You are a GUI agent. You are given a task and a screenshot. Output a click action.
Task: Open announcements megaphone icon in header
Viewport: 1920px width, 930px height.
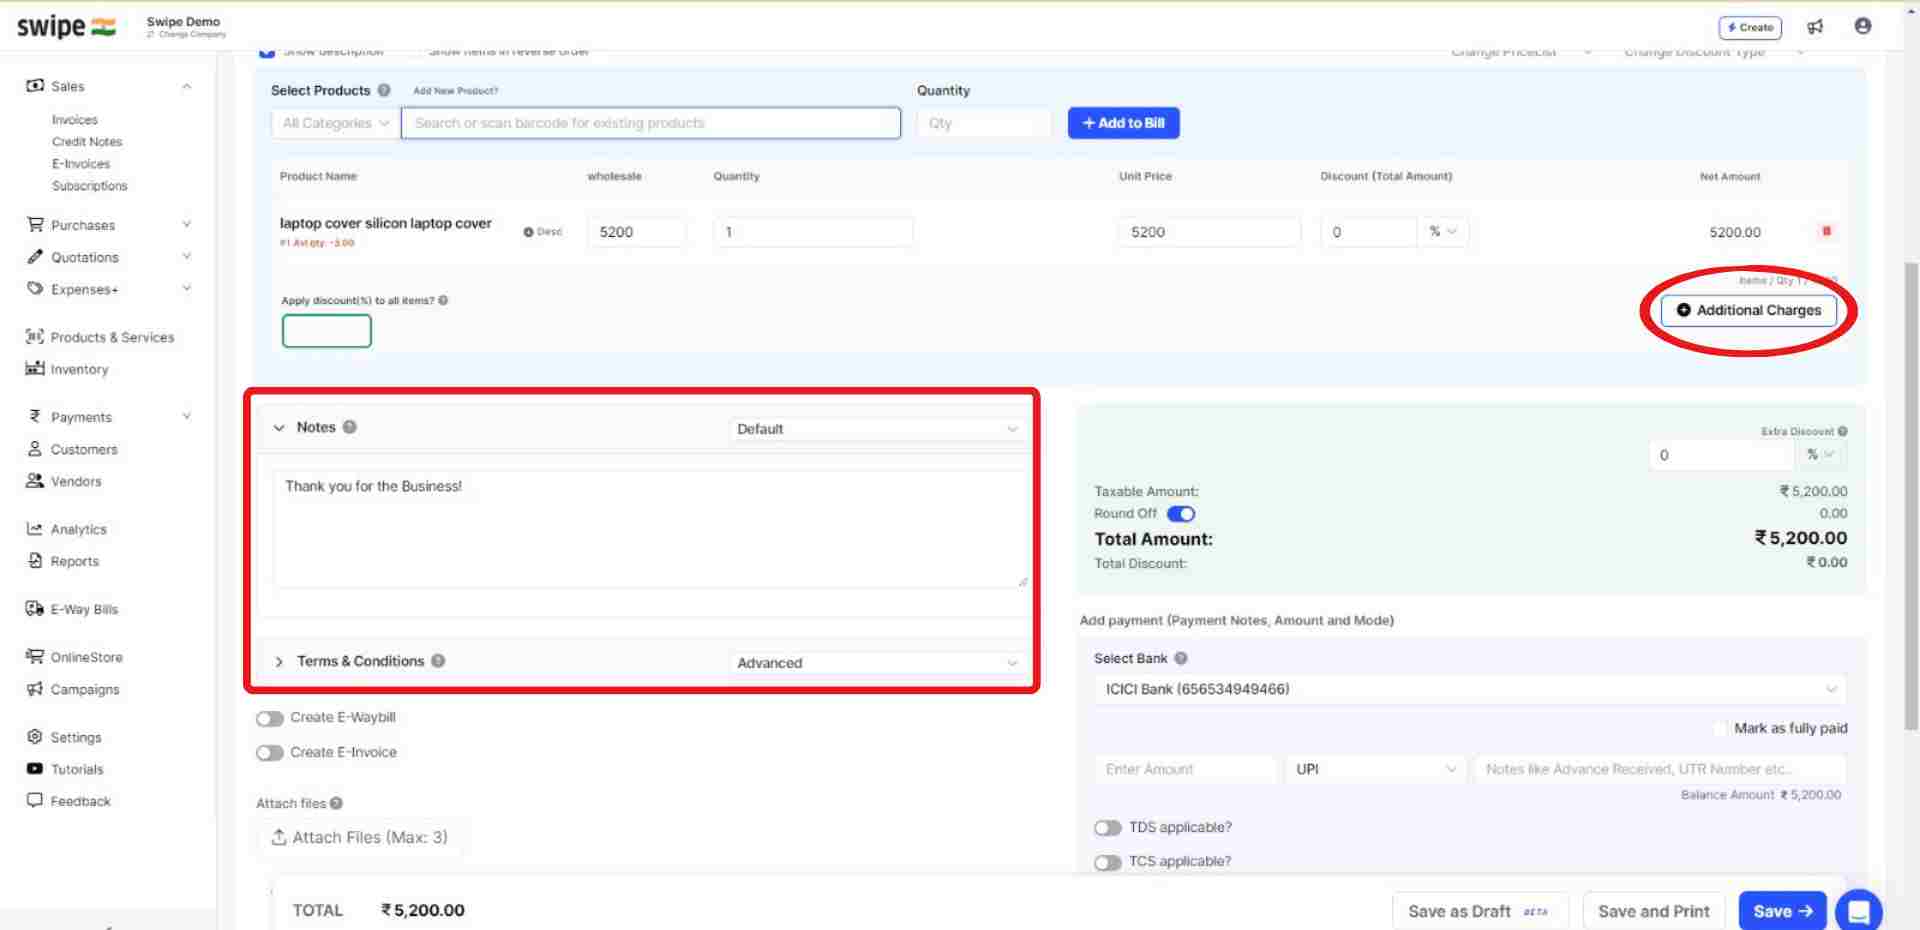(x=1815, y=27)
